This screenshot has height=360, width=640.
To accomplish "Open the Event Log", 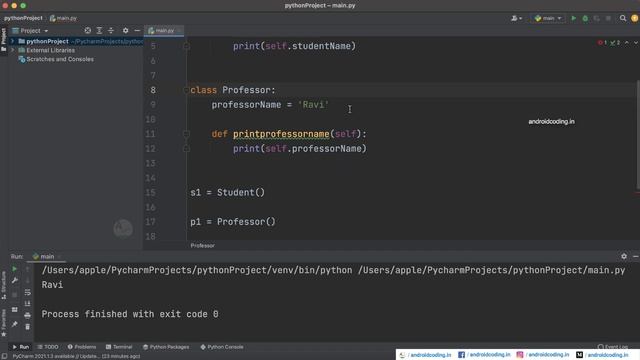I will click(613, 347).
